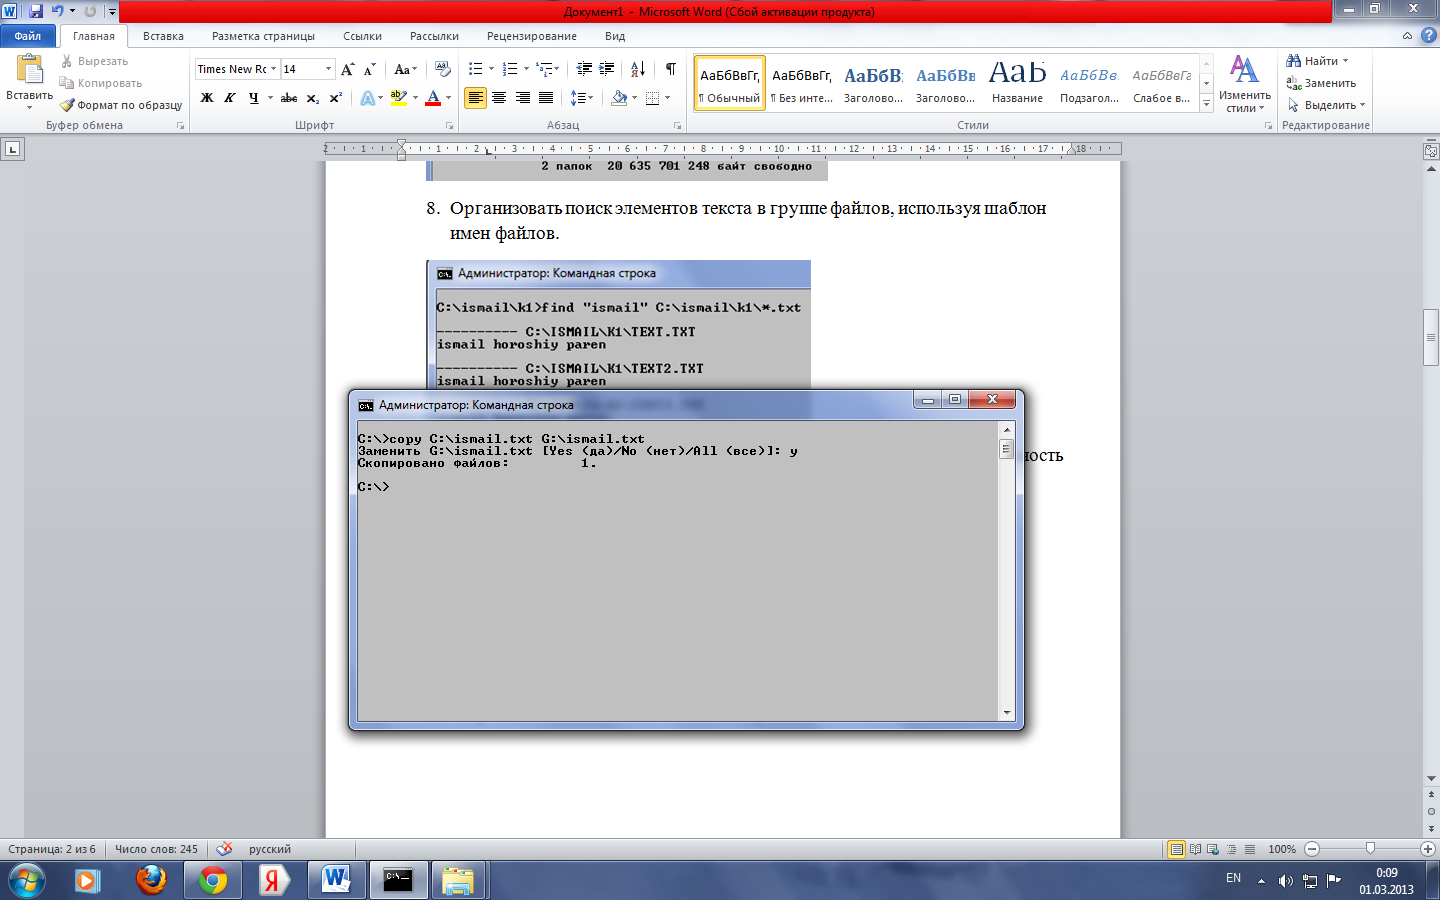Apply the Без интервала style
Image resolution: width=1440 pixels, height=900 pixels.
(x=802, y=83)
